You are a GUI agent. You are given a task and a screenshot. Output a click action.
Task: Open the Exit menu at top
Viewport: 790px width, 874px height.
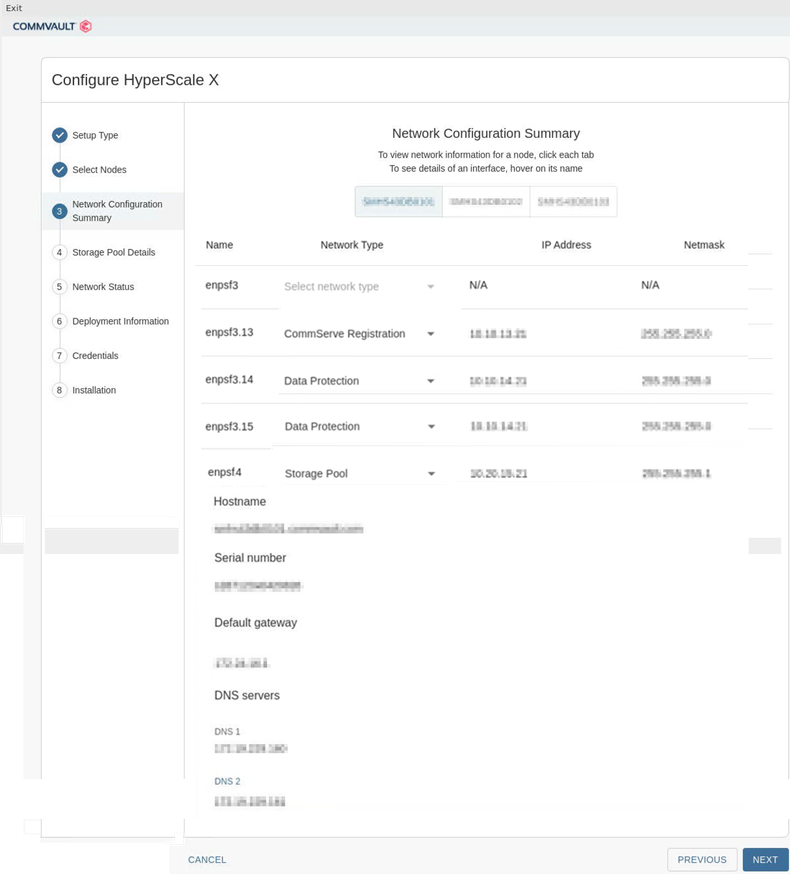pyautogui.click(x=14, y=8)
